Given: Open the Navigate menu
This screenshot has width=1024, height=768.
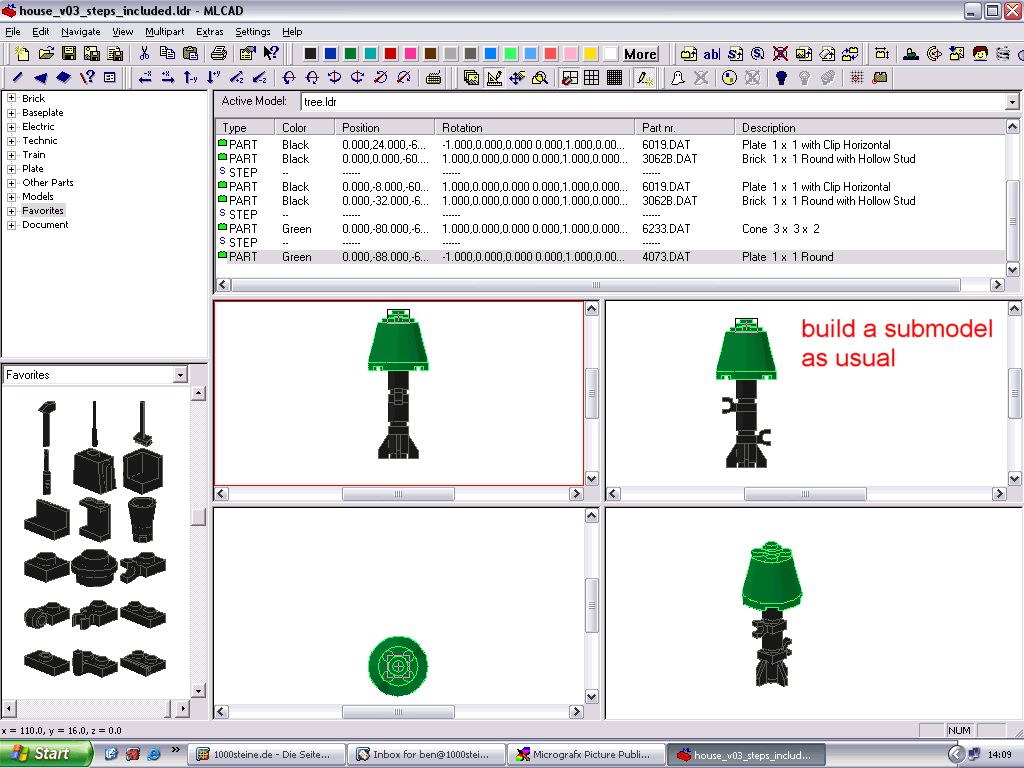Looking at the screenshot, I should tap(80, 31).
